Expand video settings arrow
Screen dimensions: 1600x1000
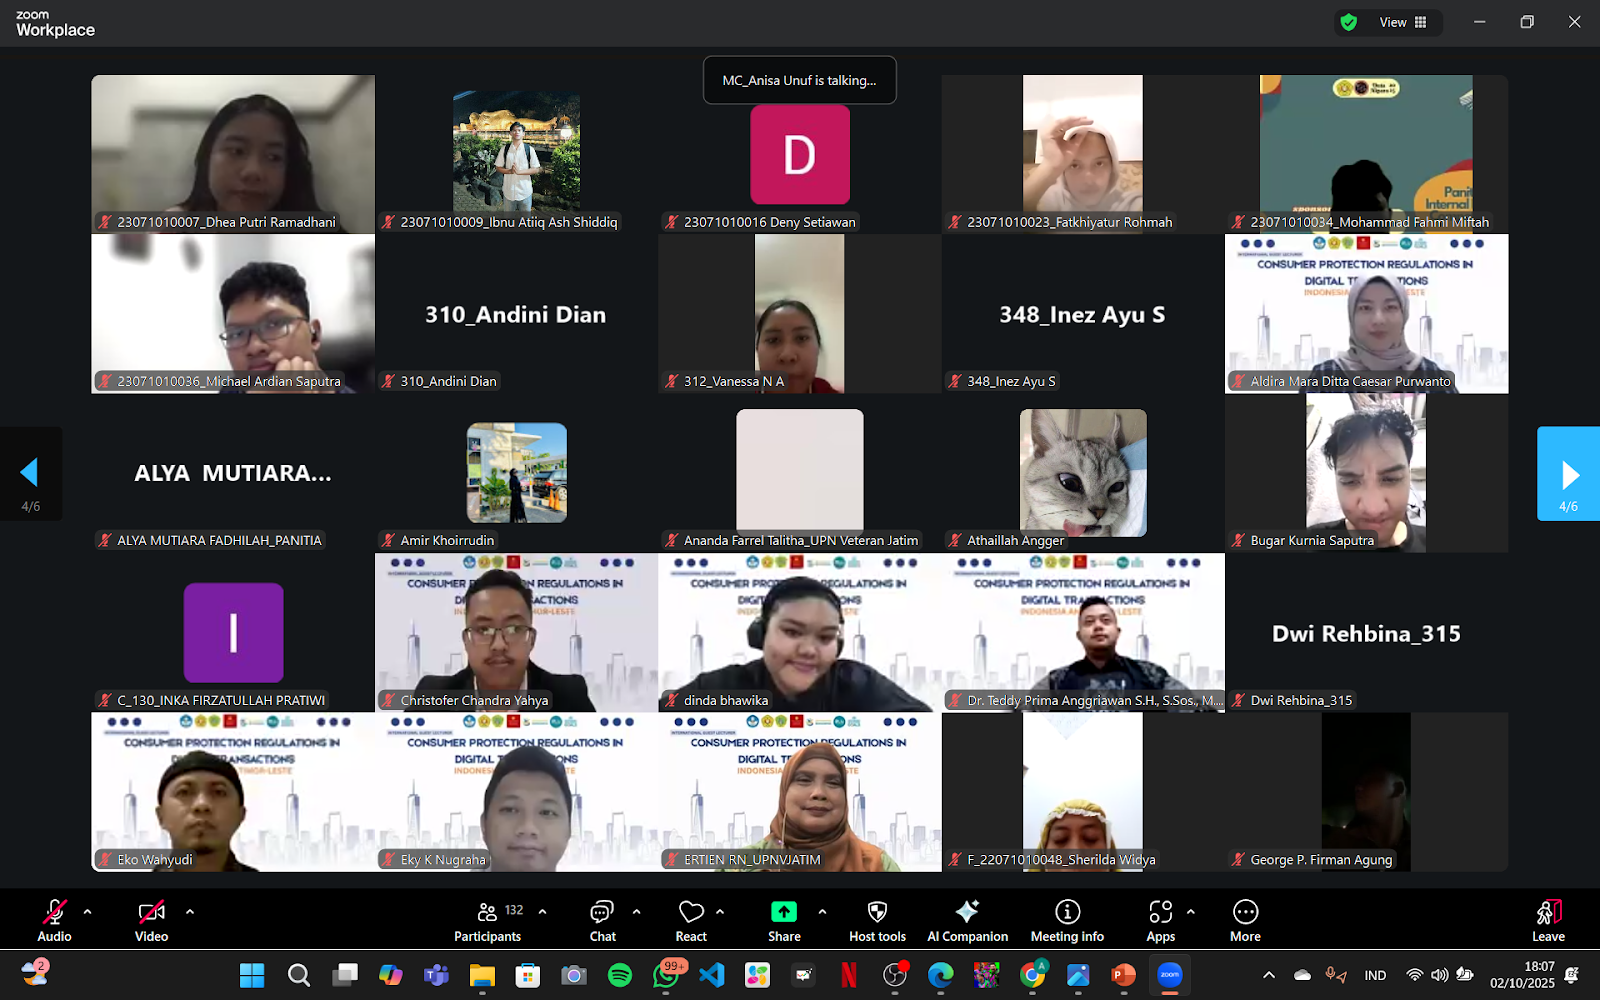(x=190, y=912)
